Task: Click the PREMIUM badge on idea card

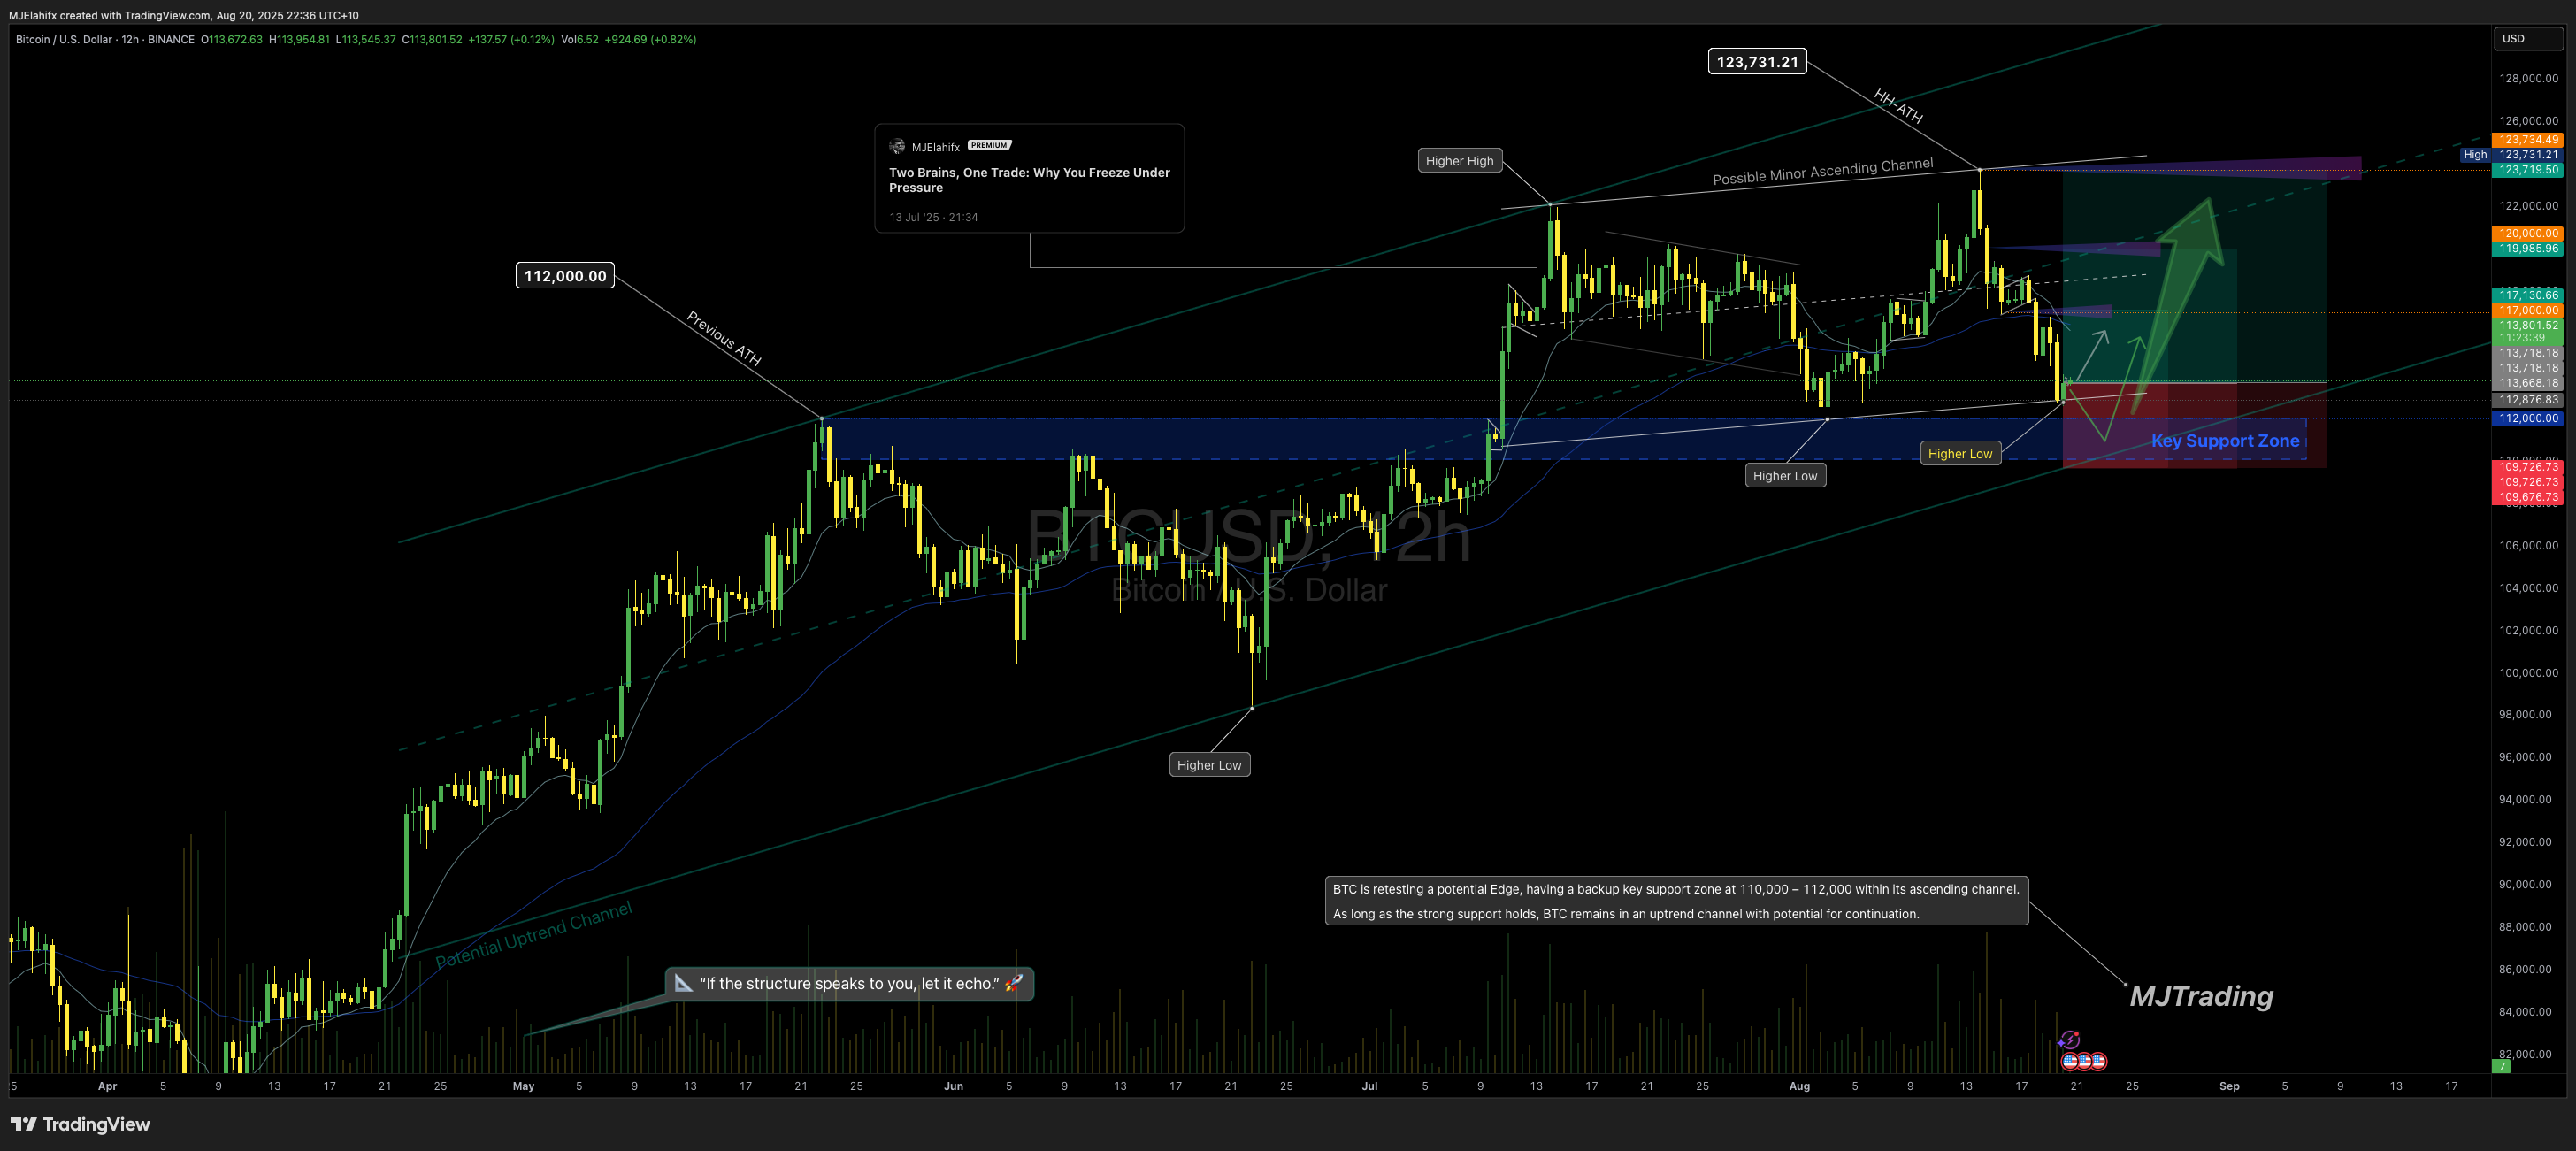Action: (x=989, y=145)
